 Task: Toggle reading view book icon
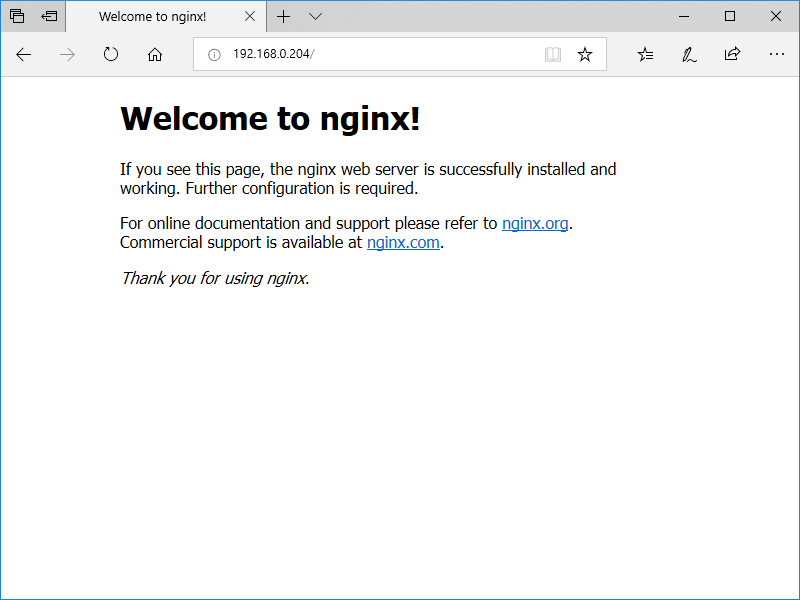tap(553, 54)
